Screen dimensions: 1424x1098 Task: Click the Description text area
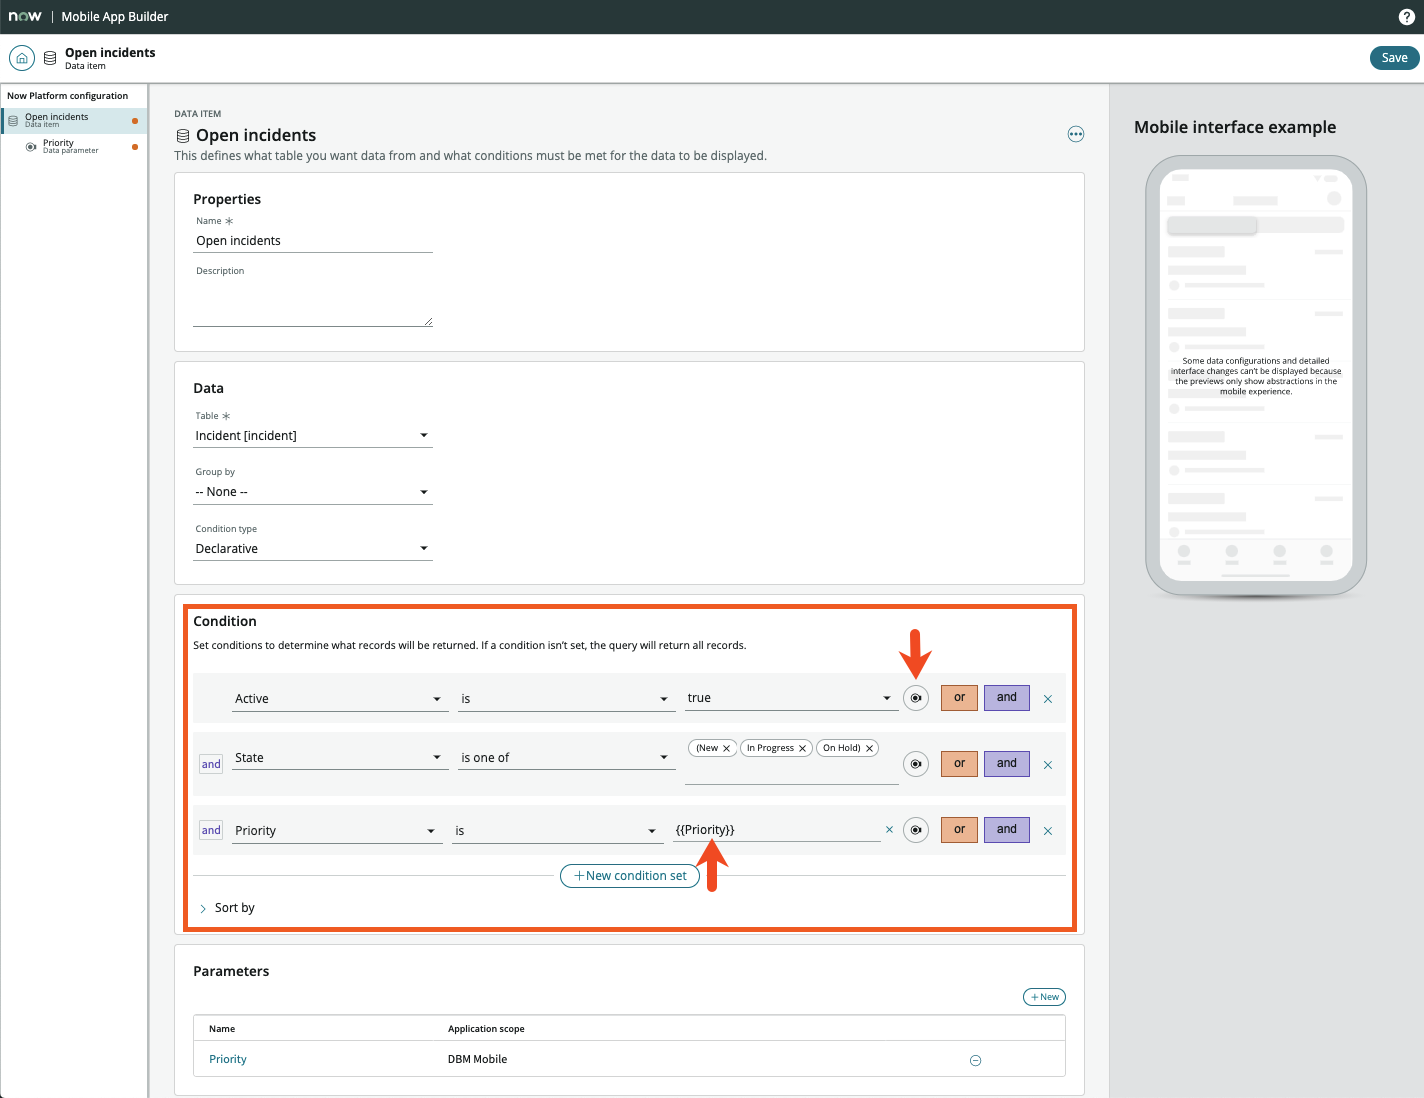(313, 303)
